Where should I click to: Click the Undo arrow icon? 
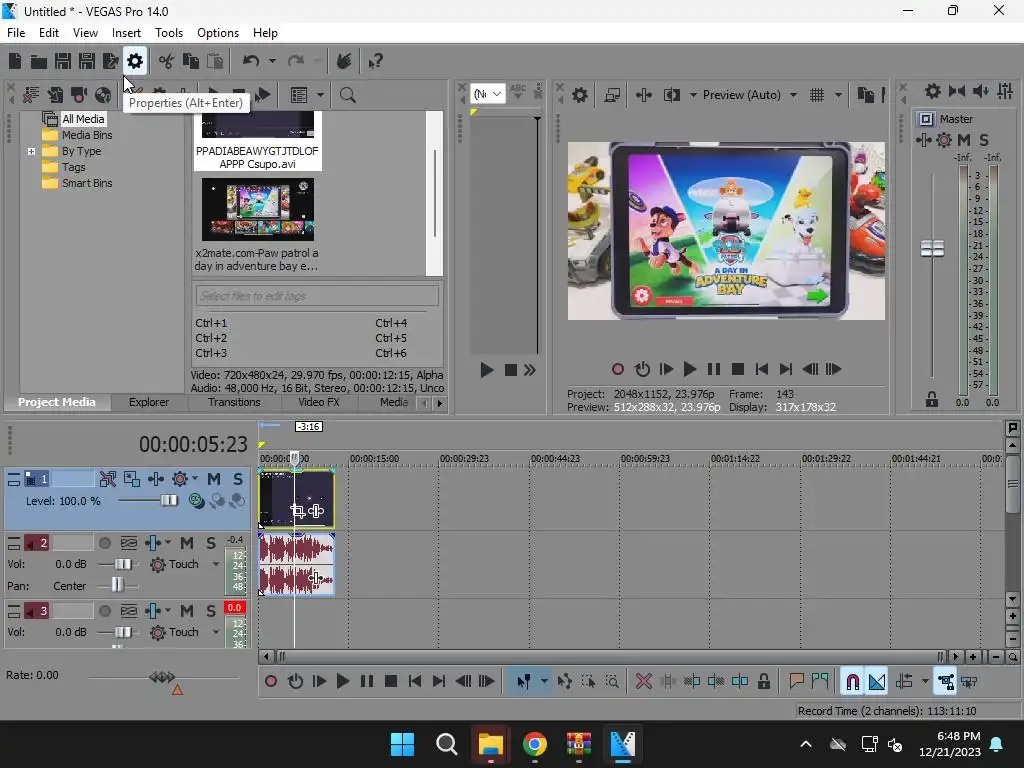point(251,61)
